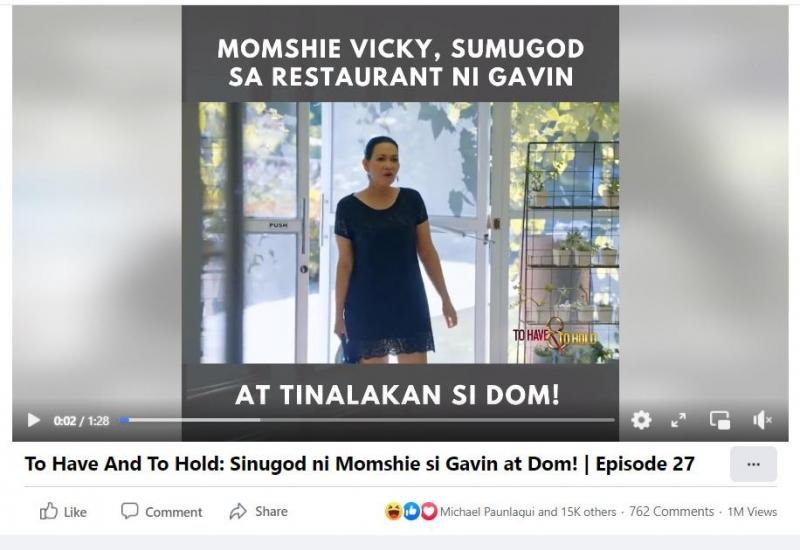This screenshot has width=800, height=550.
Task: Click the Love heart reaction icon
Action: pyautogui.click(x=429, y=511)
